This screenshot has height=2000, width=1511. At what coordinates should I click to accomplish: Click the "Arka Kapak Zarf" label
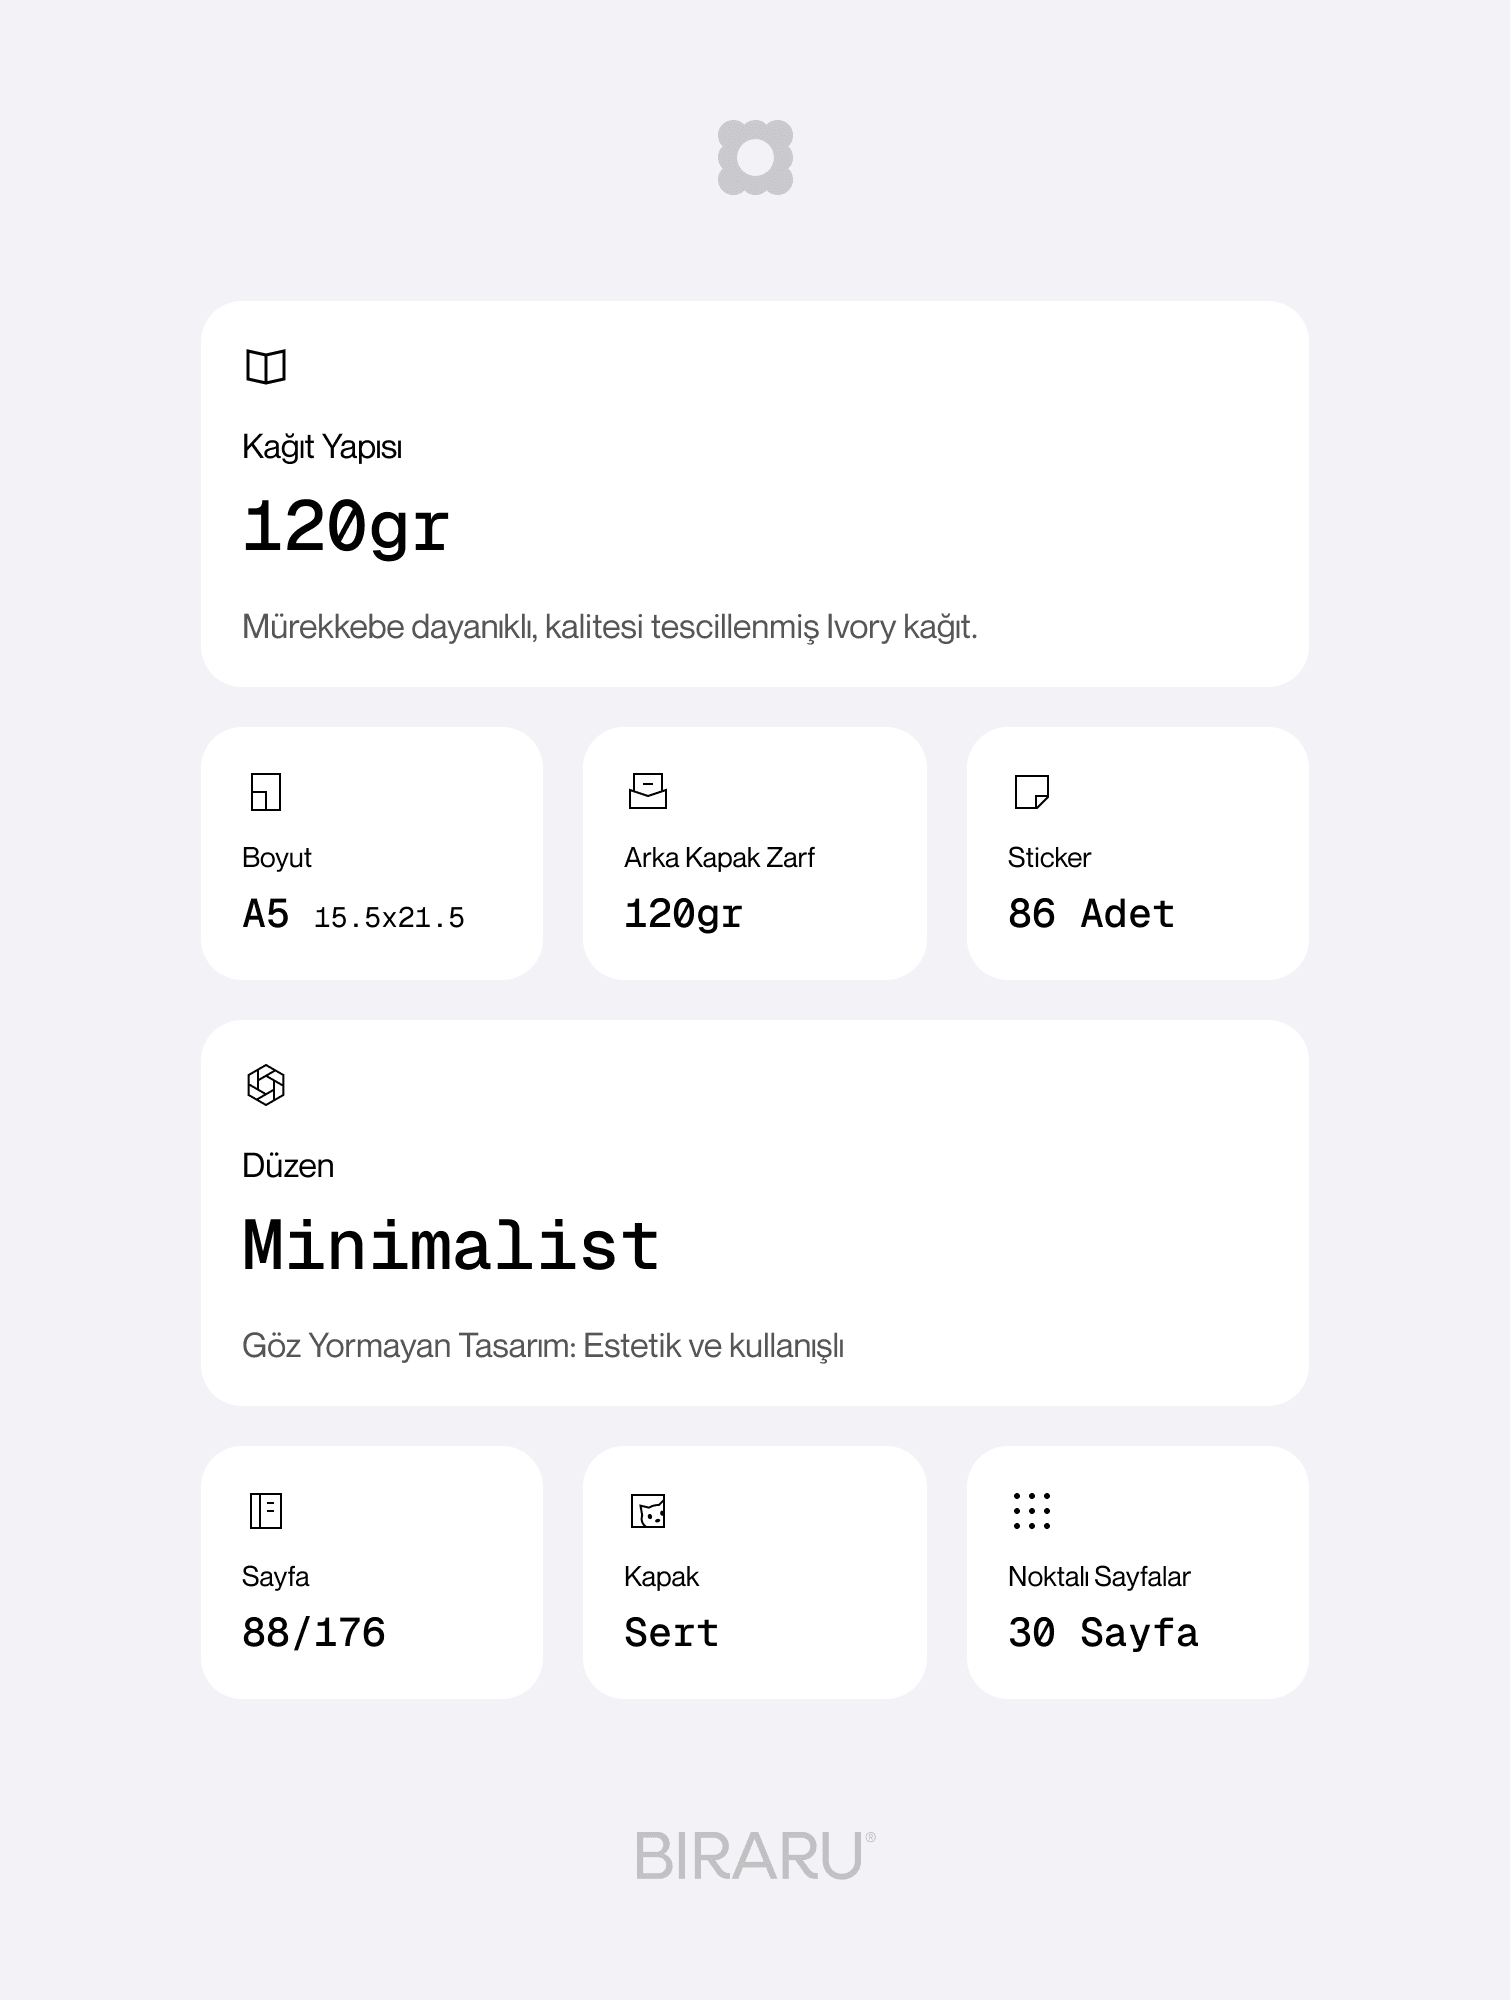[719, 858]
